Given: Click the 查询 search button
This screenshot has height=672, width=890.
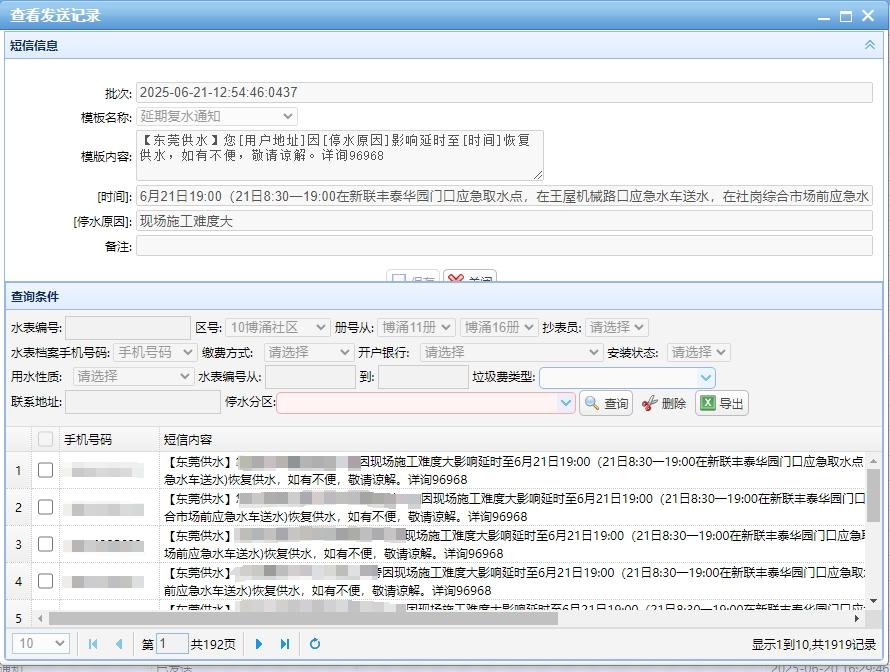Looking at the screenshot, I should tap(606, 403).
